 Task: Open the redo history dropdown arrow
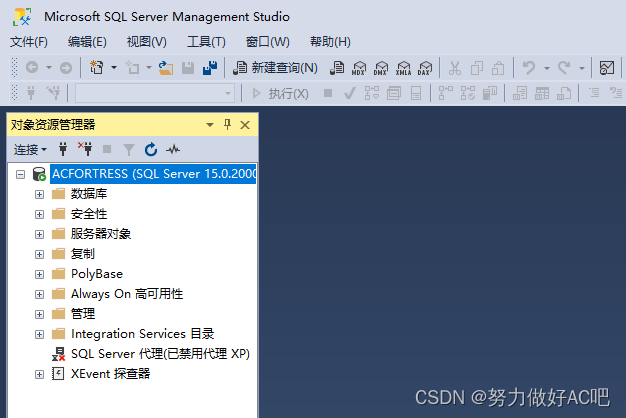point(582,68)
